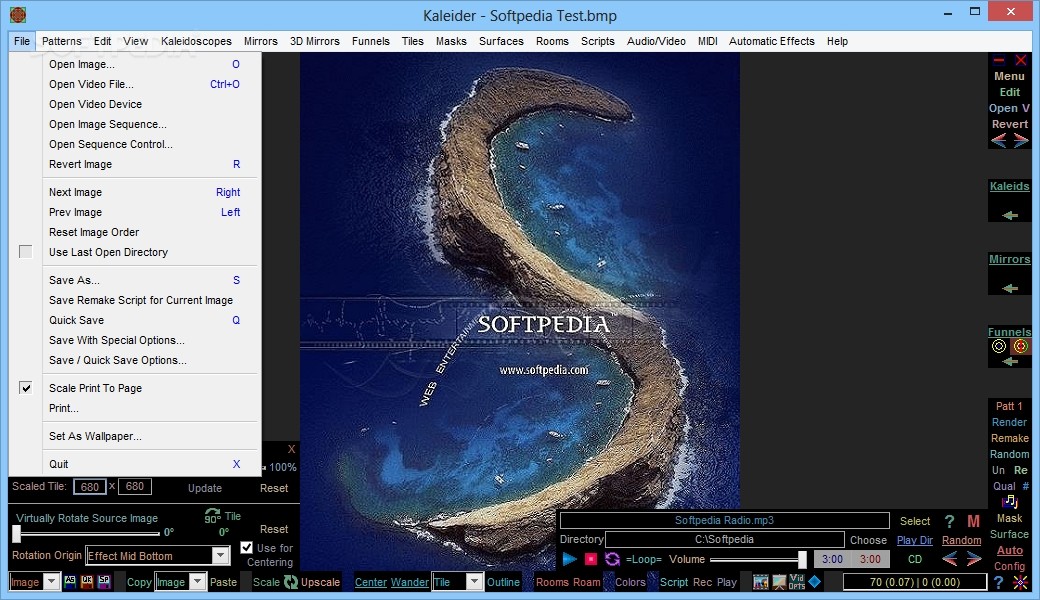Screen dimensions: 1040x600
Task: Click the 90° rotate arrow icon
Action: [212, 516]
